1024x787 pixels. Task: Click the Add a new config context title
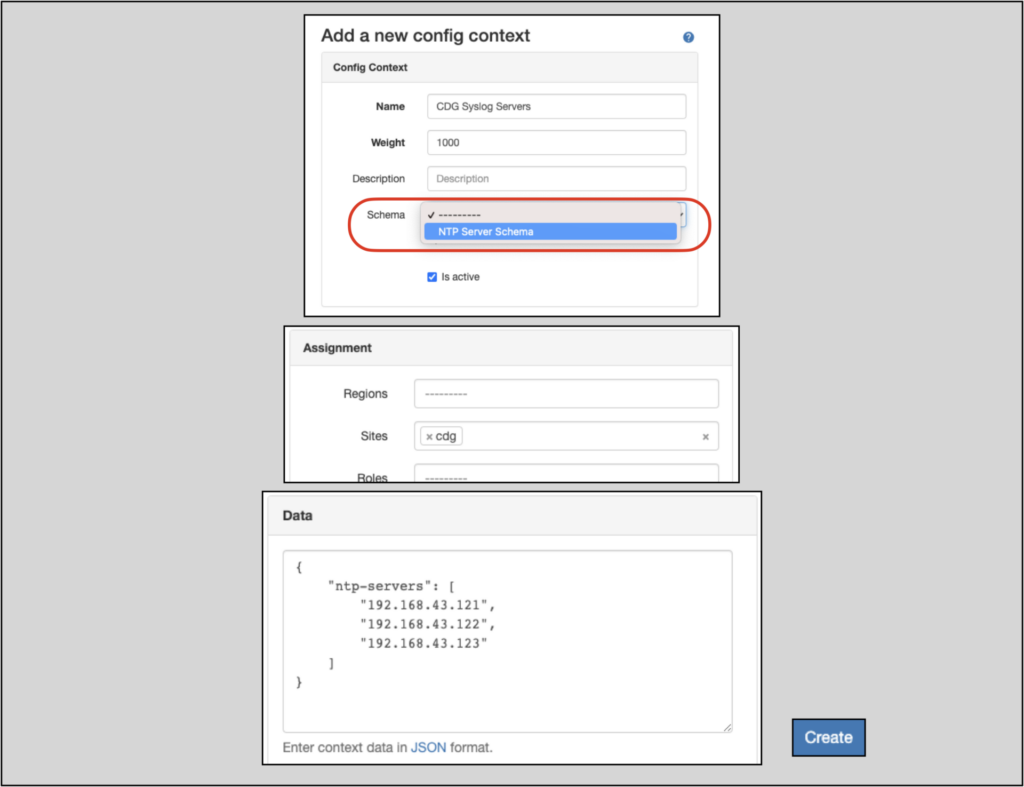425,35
